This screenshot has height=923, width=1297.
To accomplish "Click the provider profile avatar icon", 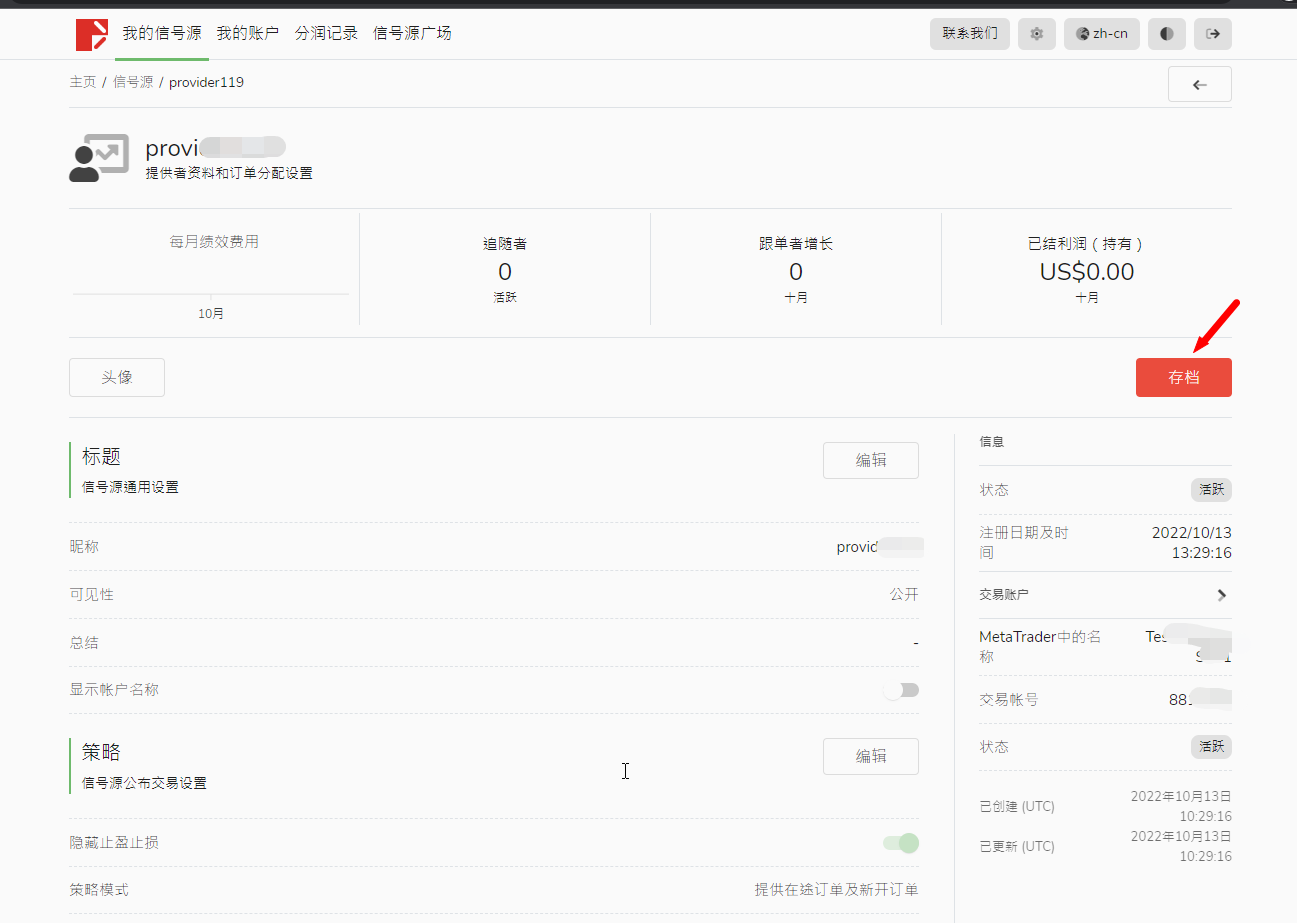I will pyautogui.click(x=98, y=158).
